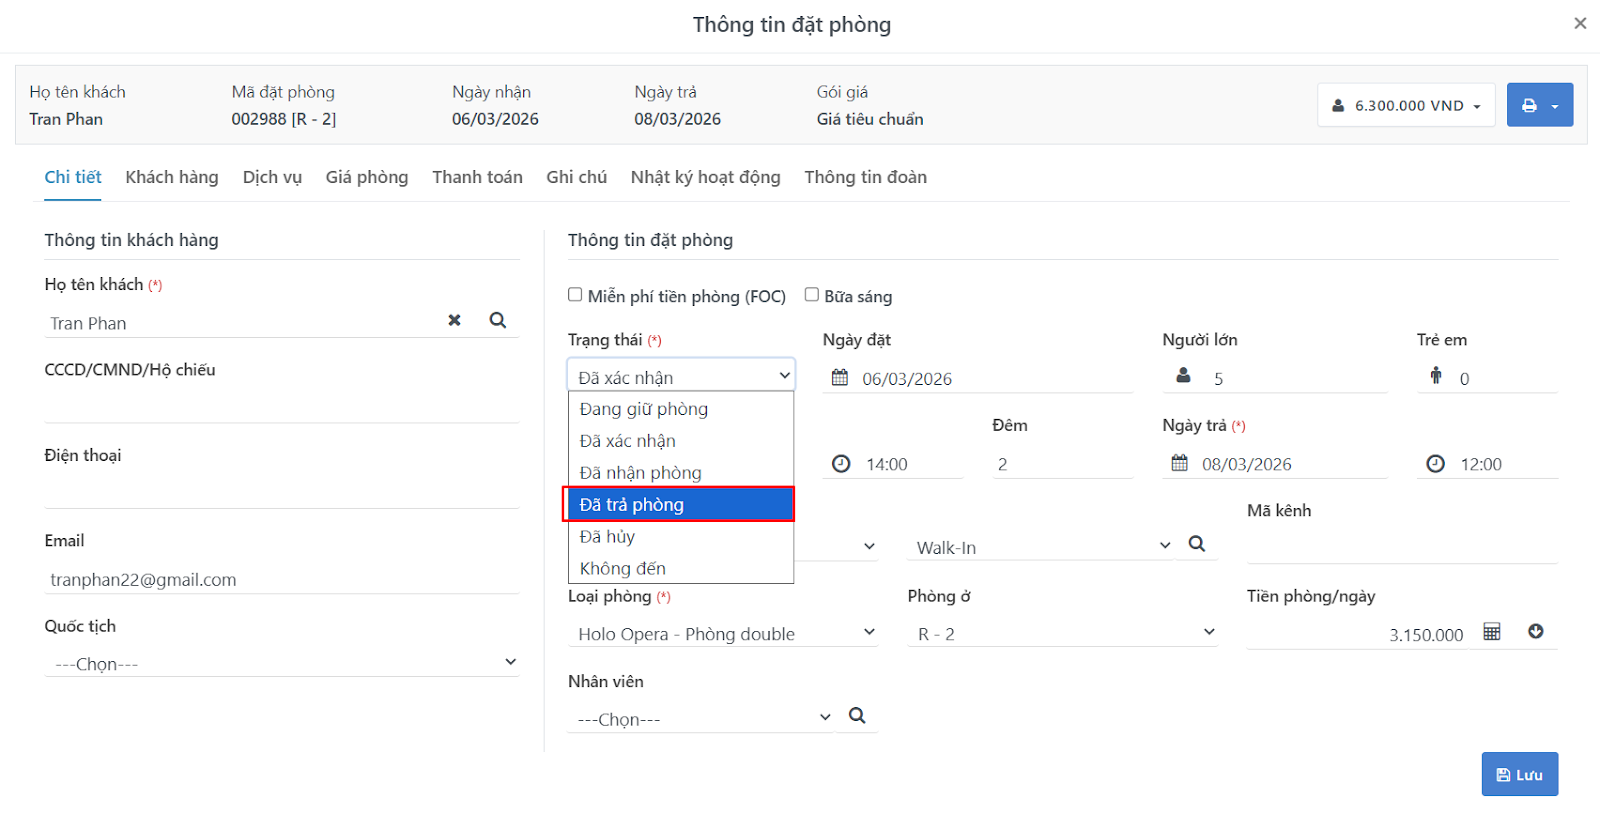Click the Họ tên khách name field

242,323
